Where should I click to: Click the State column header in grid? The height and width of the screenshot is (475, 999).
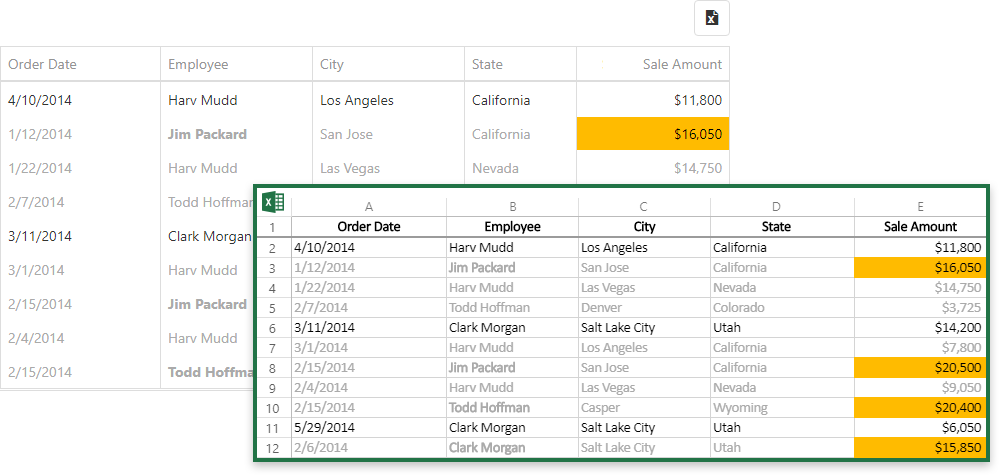(487, 64)
